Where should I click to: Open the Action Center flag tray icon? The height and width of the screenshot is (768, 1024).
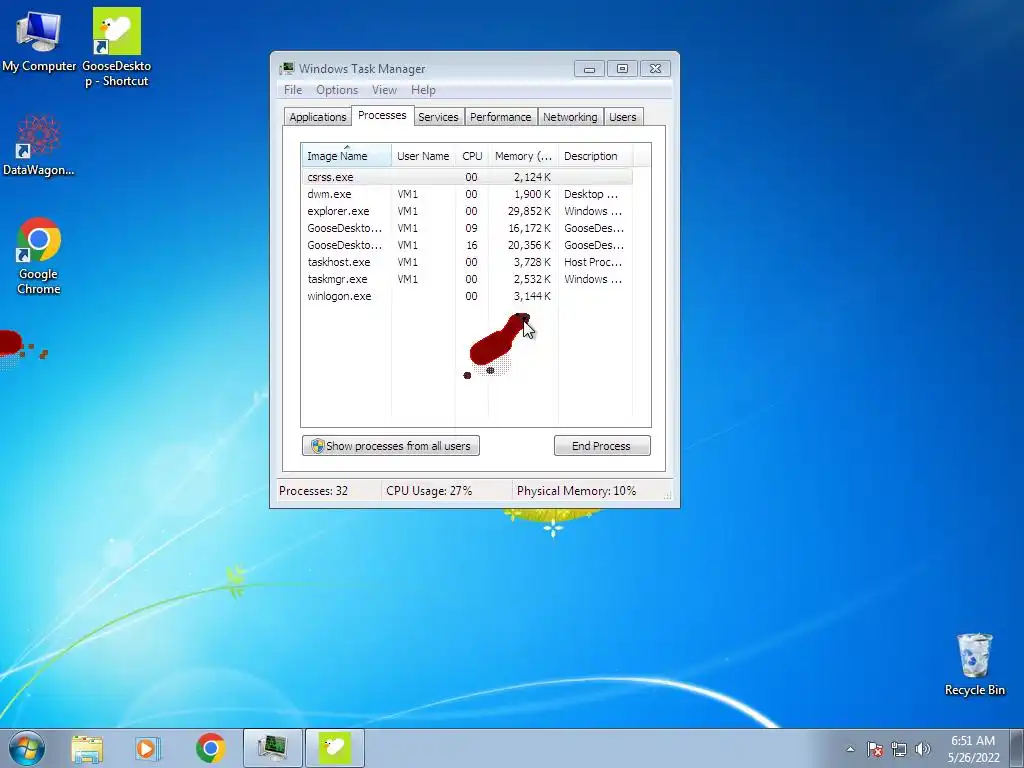(x=874, y=749)
